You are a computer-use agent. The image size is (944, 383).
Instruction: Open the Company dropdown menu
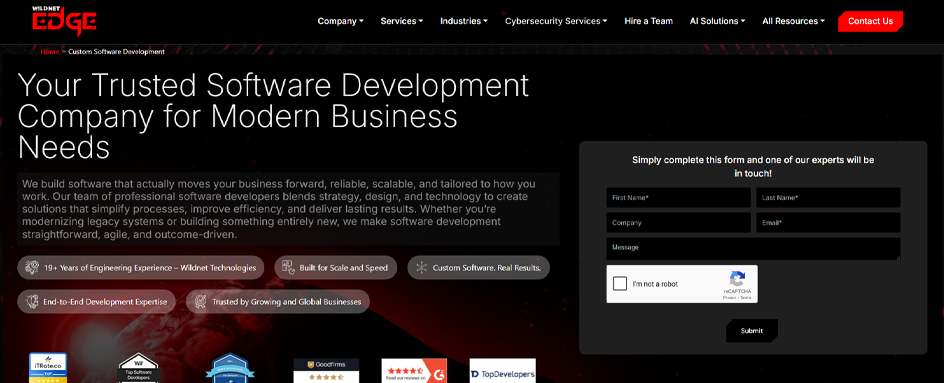point(340,21)
